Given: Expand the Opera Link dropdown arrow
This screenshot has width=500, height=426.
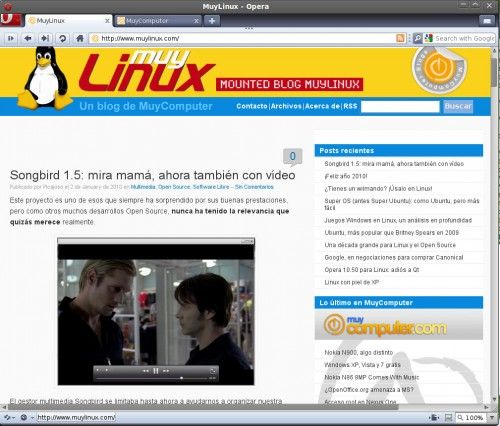Looking at the screenshot, I should point(14,417).
